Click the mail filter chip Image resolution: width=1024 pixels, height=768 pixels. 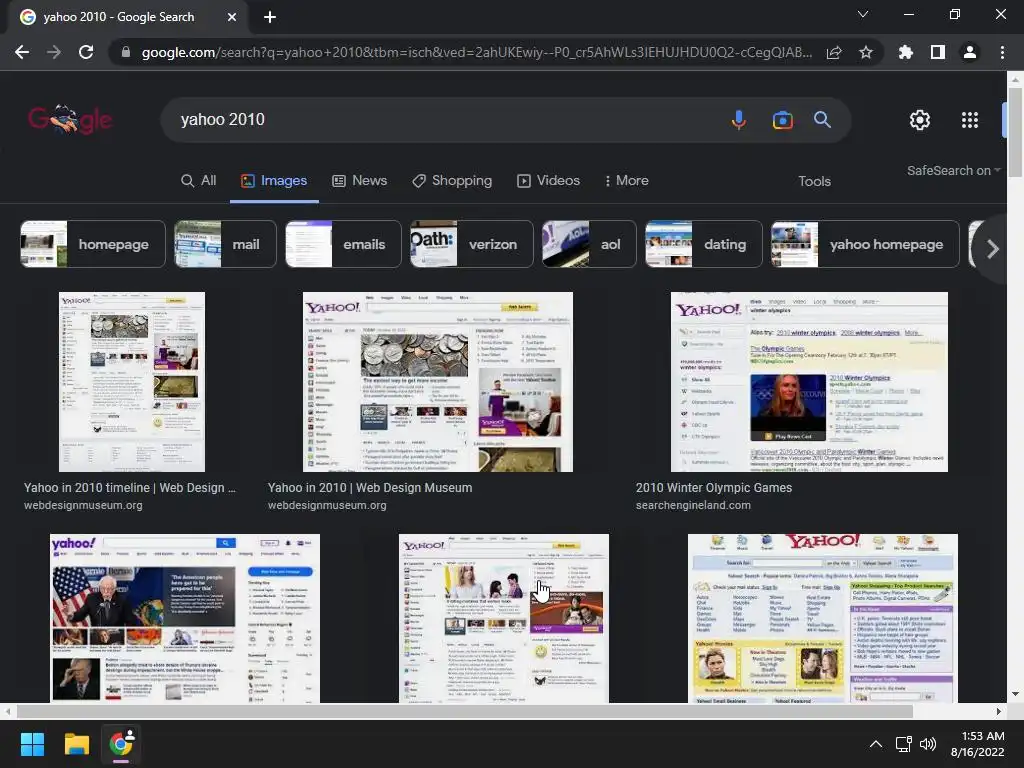pos(225,244)
